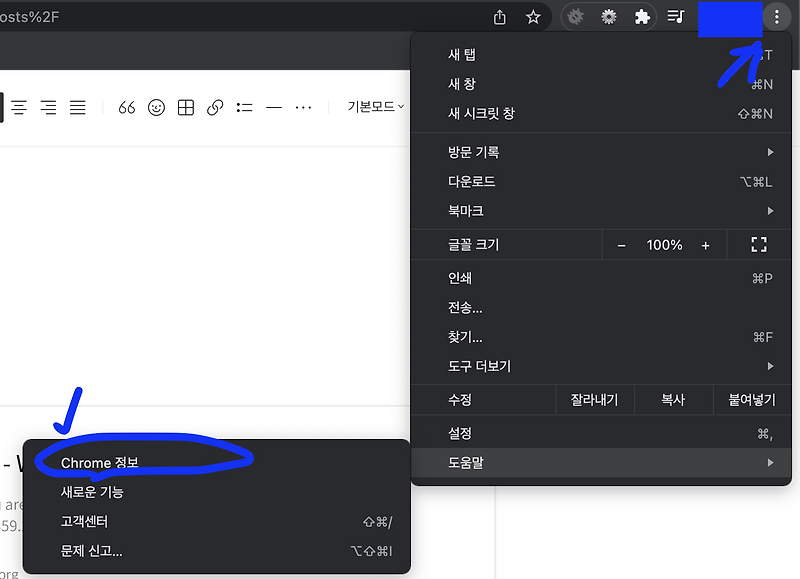Add a hyperlink with the link icon
The image size is (800, 579).
pyautogui.click(x=214, y=107)
